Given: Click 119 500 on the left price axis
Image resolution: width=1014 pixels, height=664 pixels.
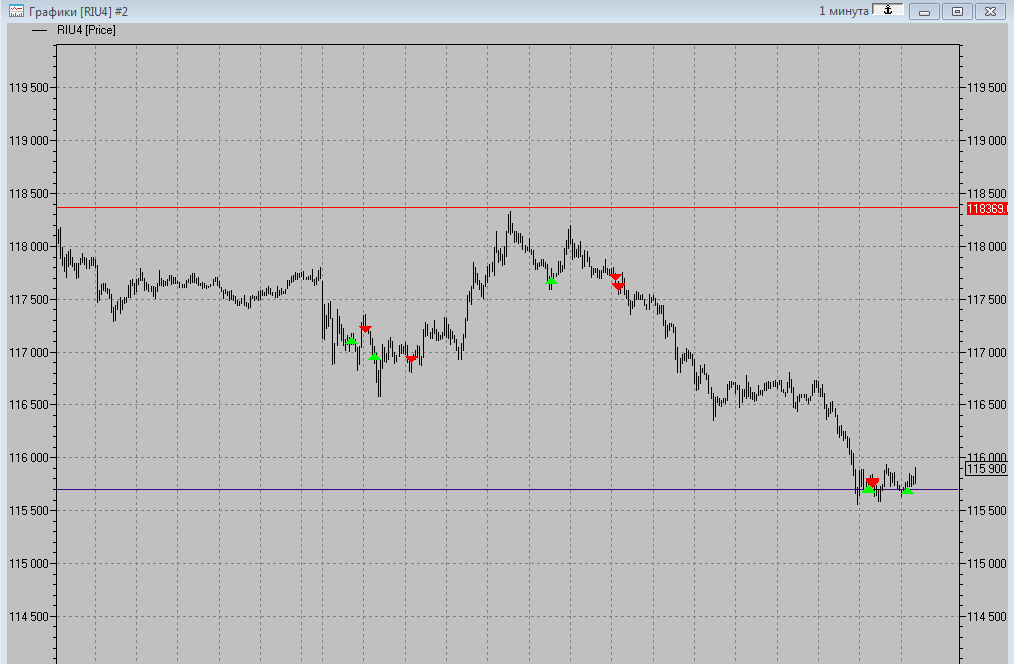Looking at the screenshot, I should (x=28, y=87).
